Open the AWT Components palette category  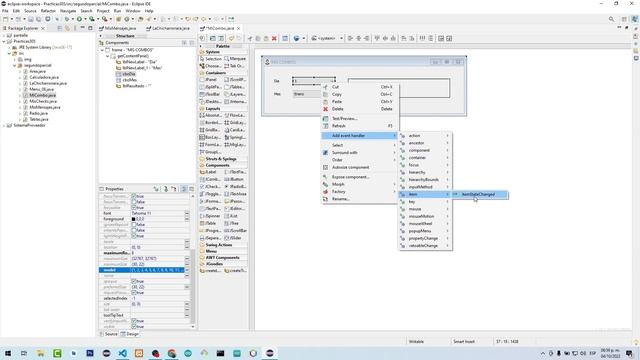click(x=223, y=258)
